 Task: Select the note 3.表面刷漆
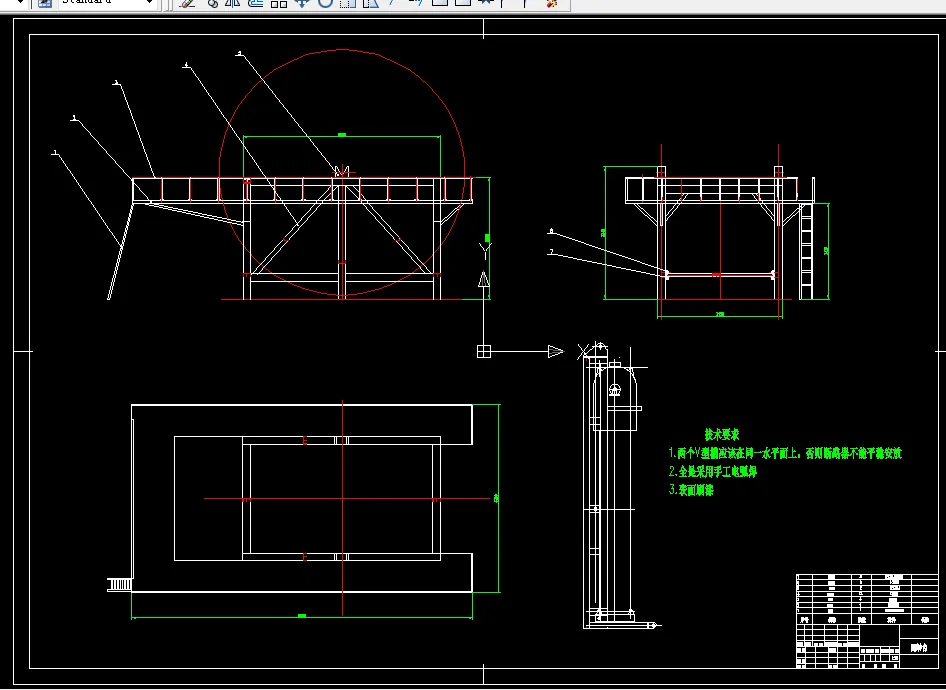point(691,490)
